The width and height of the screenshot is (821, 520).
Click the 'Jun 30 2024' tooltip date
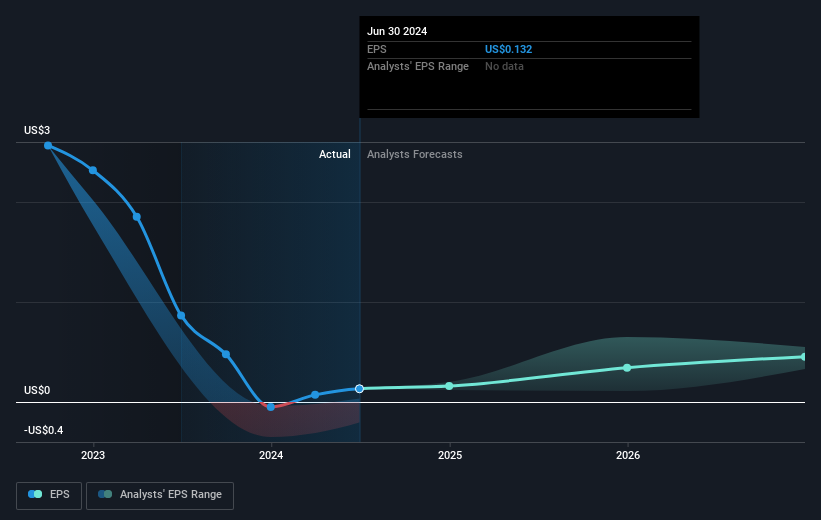point(397,31)
